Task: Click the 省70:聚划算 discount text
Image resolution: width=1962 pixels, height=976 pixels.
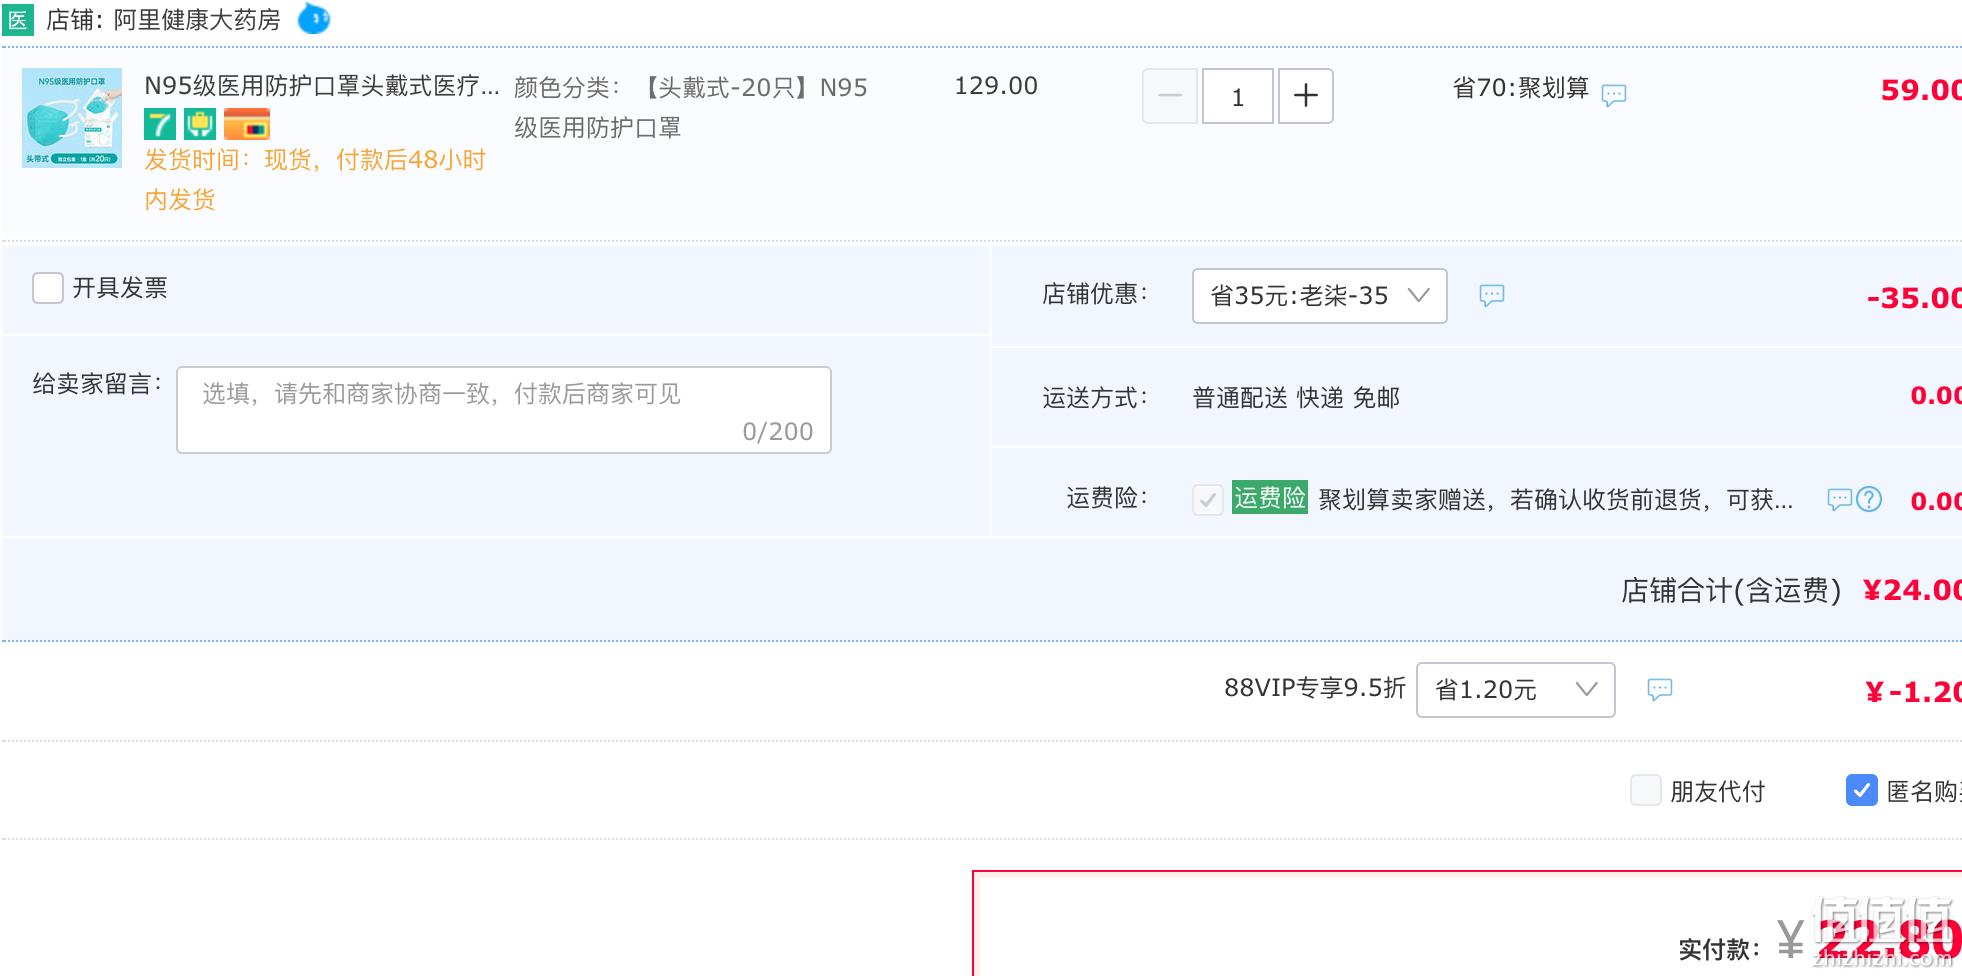Action: click(1521, 88)
